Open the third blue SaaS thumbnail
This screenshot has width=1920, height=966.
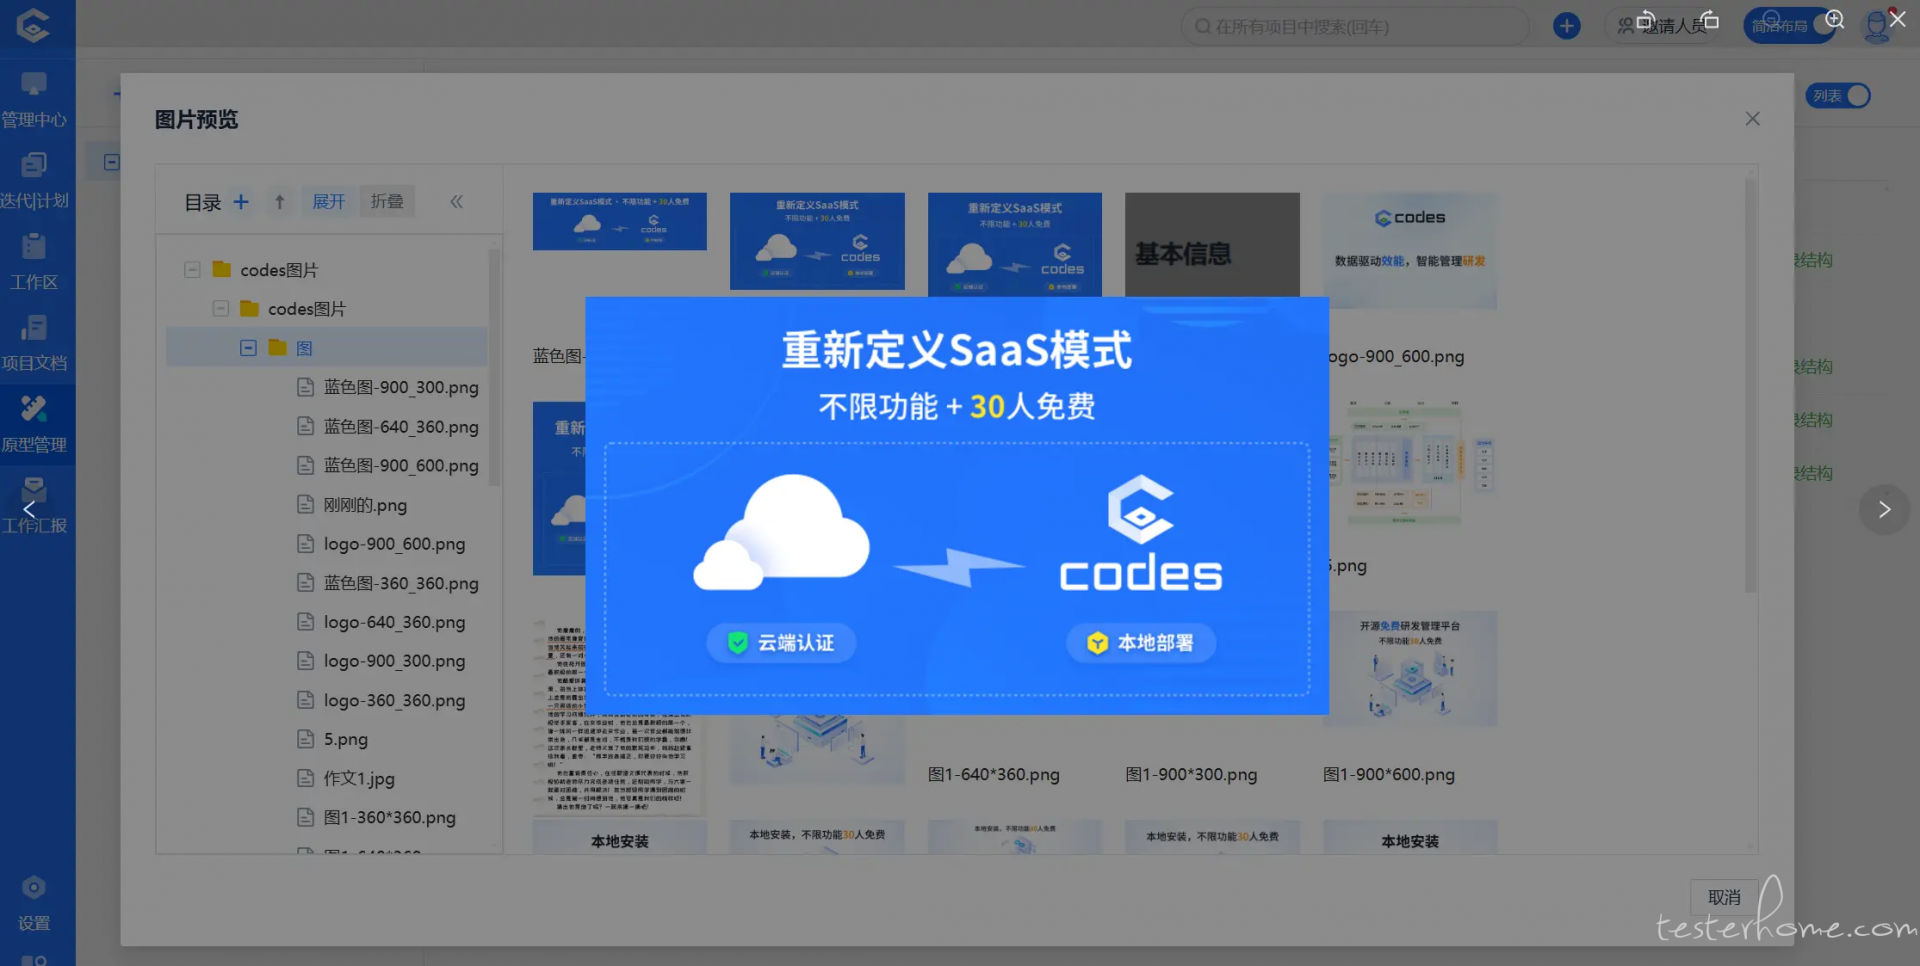point(1015,244)
